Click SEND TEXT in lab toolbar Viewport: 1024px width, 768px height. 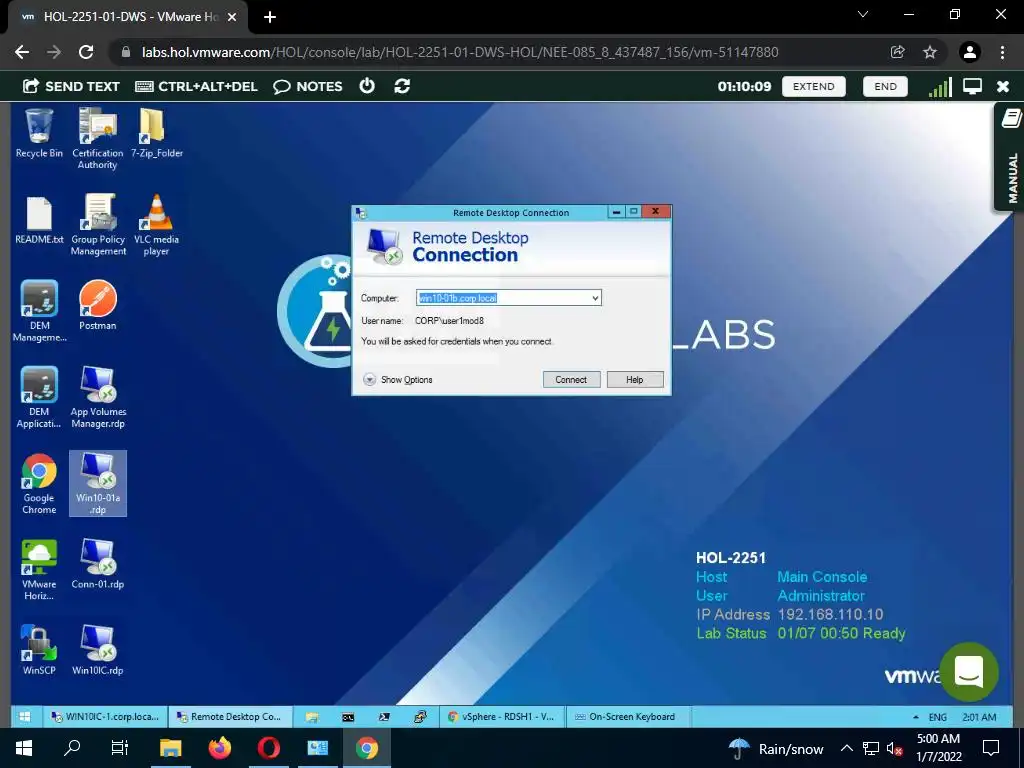pyautogui.click(x=71, y=86)
